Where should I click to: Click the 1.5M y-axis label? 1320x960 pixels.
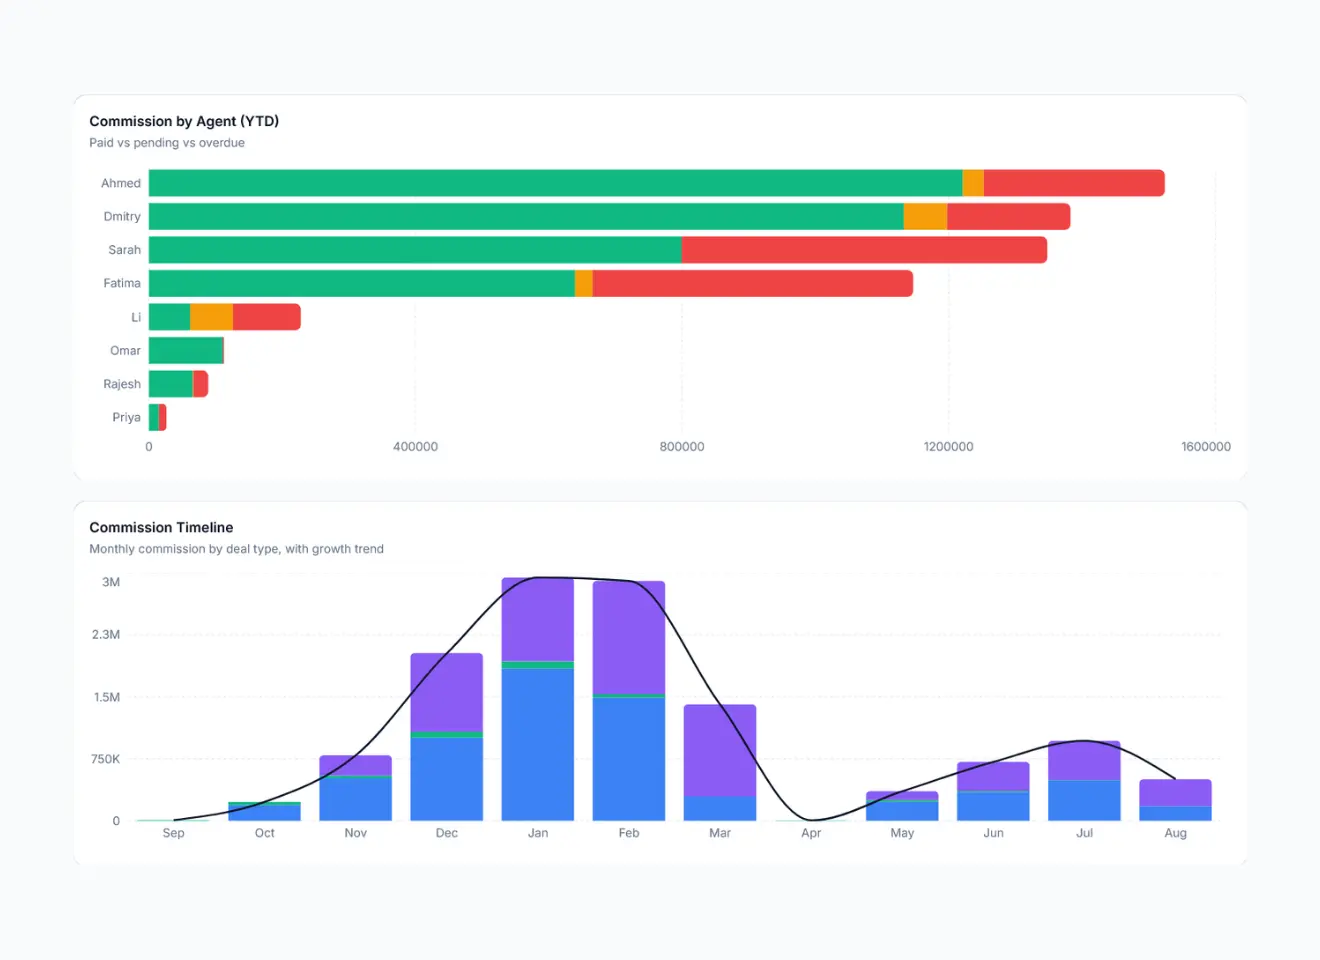107,697
